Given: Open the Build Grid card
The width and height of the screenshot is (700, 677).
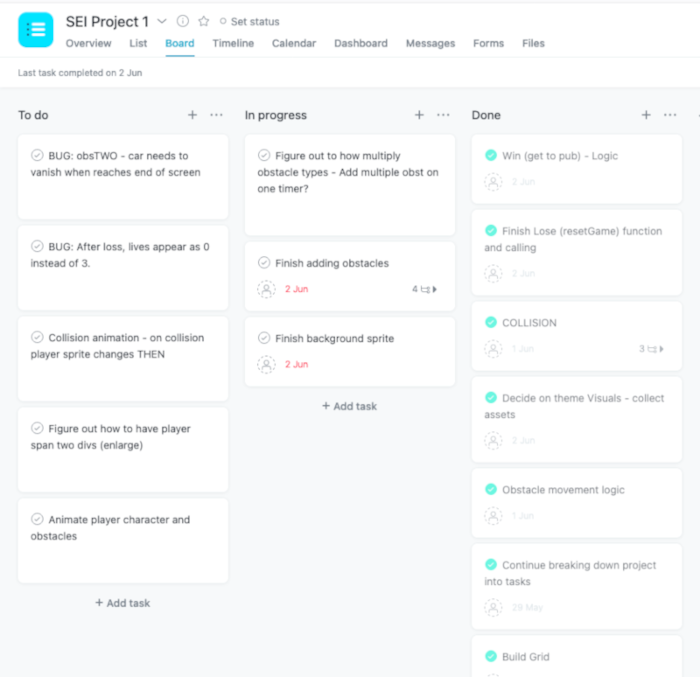Looking at the screenshot, I should coord(577,656).
